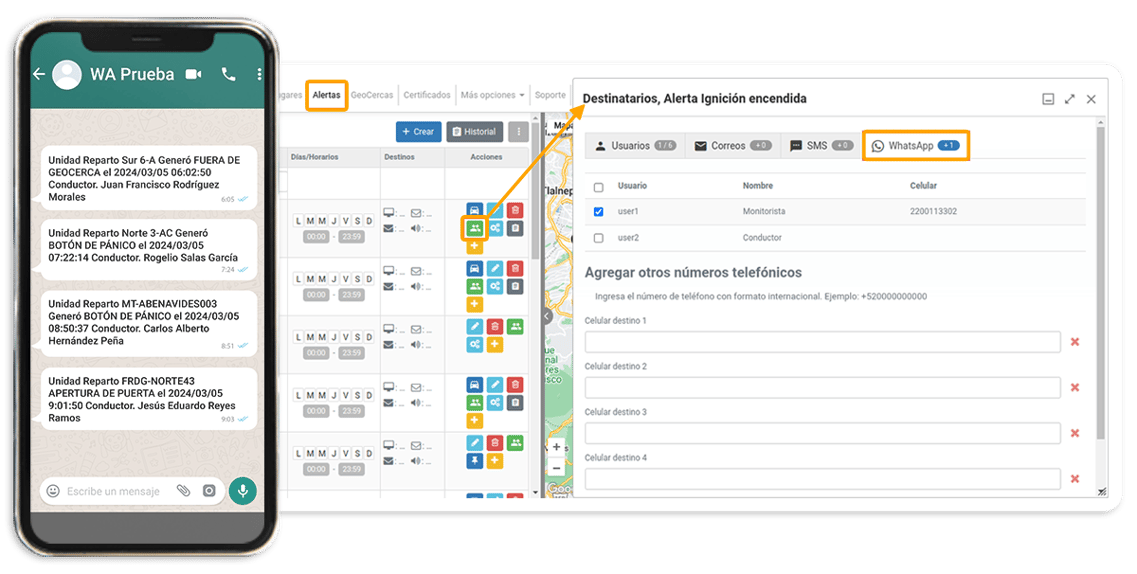Click the phone number 2200113302
1137x574 pixels.
tap(933, 212)
